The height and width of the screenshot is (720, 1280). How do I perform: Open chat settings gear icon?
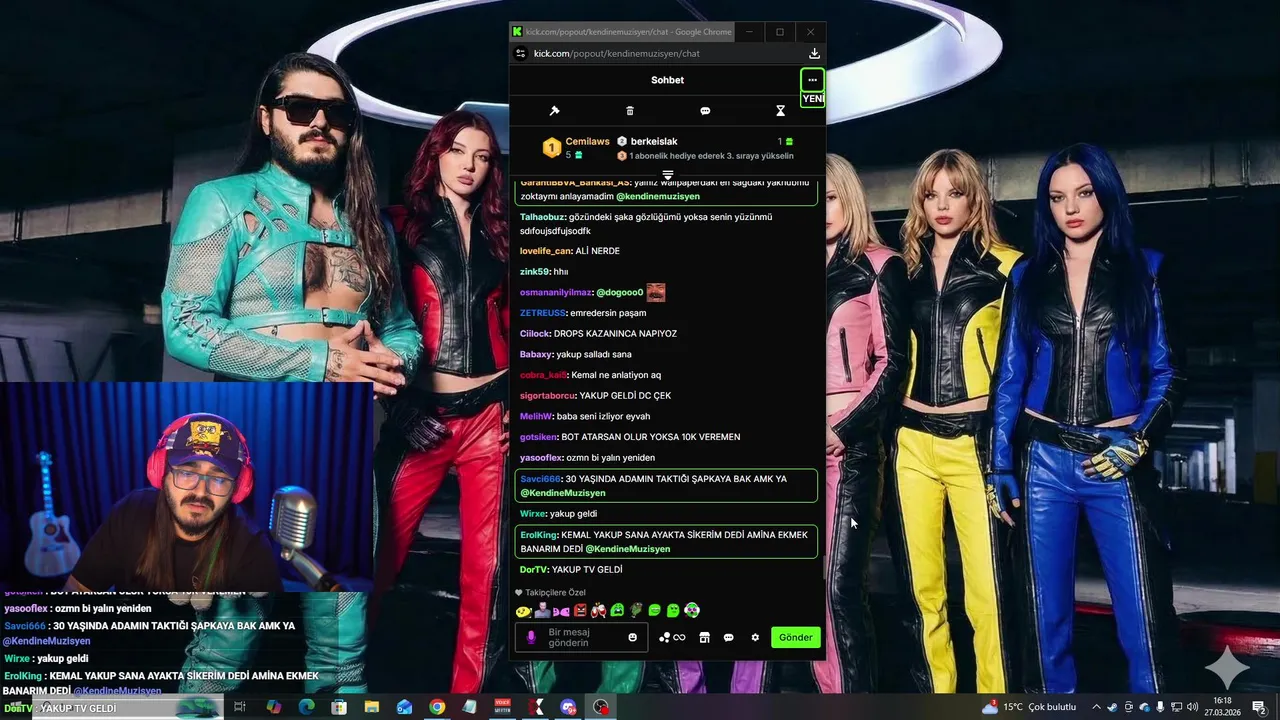pos(755,637)
